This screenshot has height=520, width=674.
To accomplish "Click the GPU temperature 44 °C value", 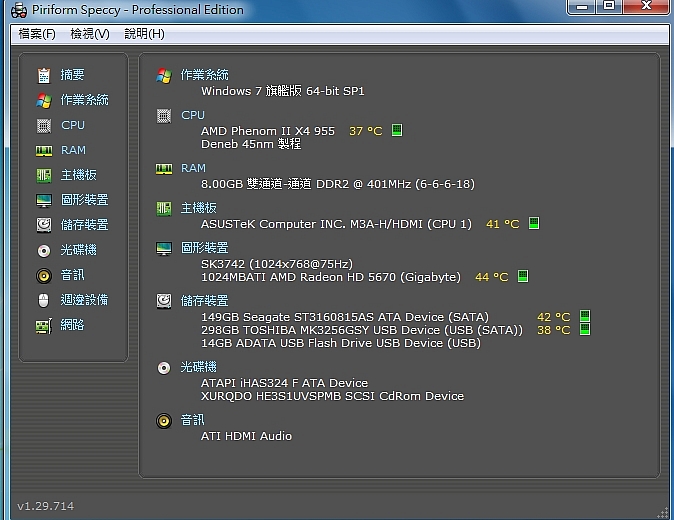I will click(491, 277).
